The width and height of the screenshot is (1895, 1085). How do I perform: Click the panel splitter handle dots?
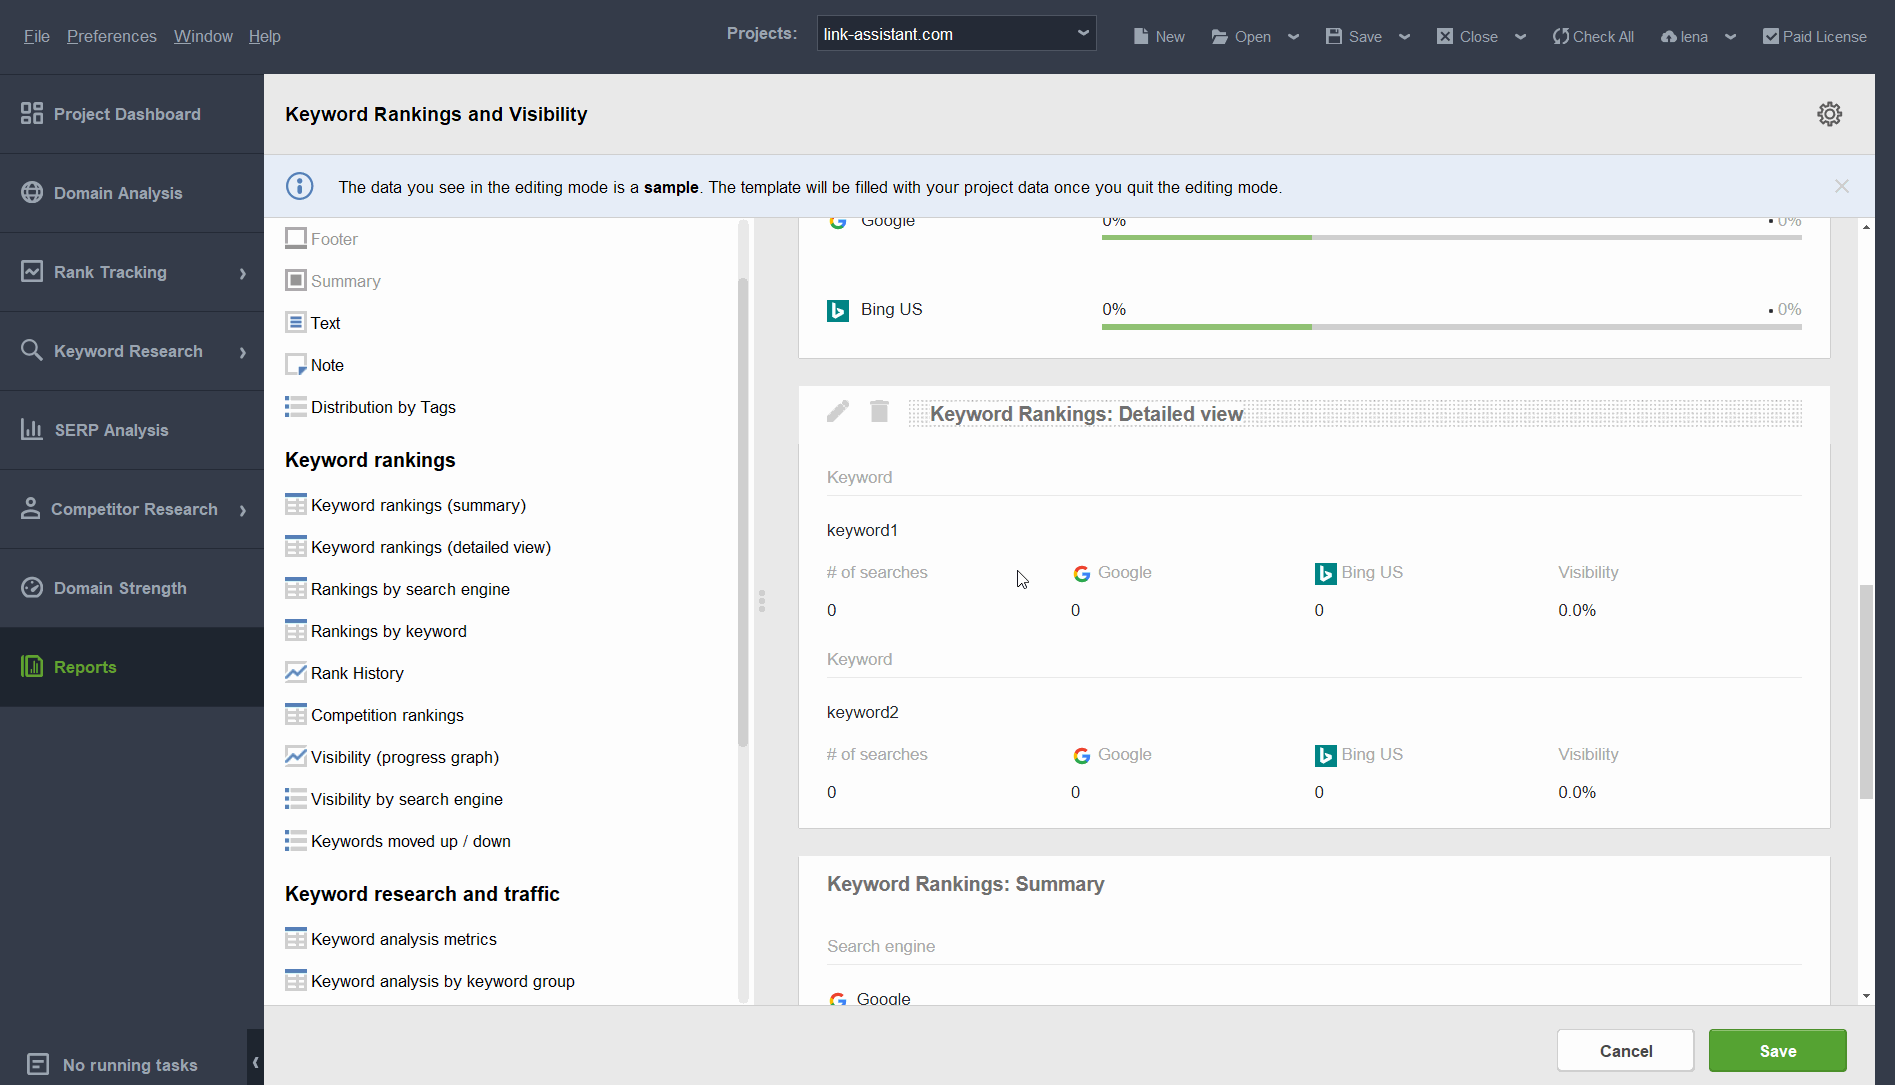point(761,601)
